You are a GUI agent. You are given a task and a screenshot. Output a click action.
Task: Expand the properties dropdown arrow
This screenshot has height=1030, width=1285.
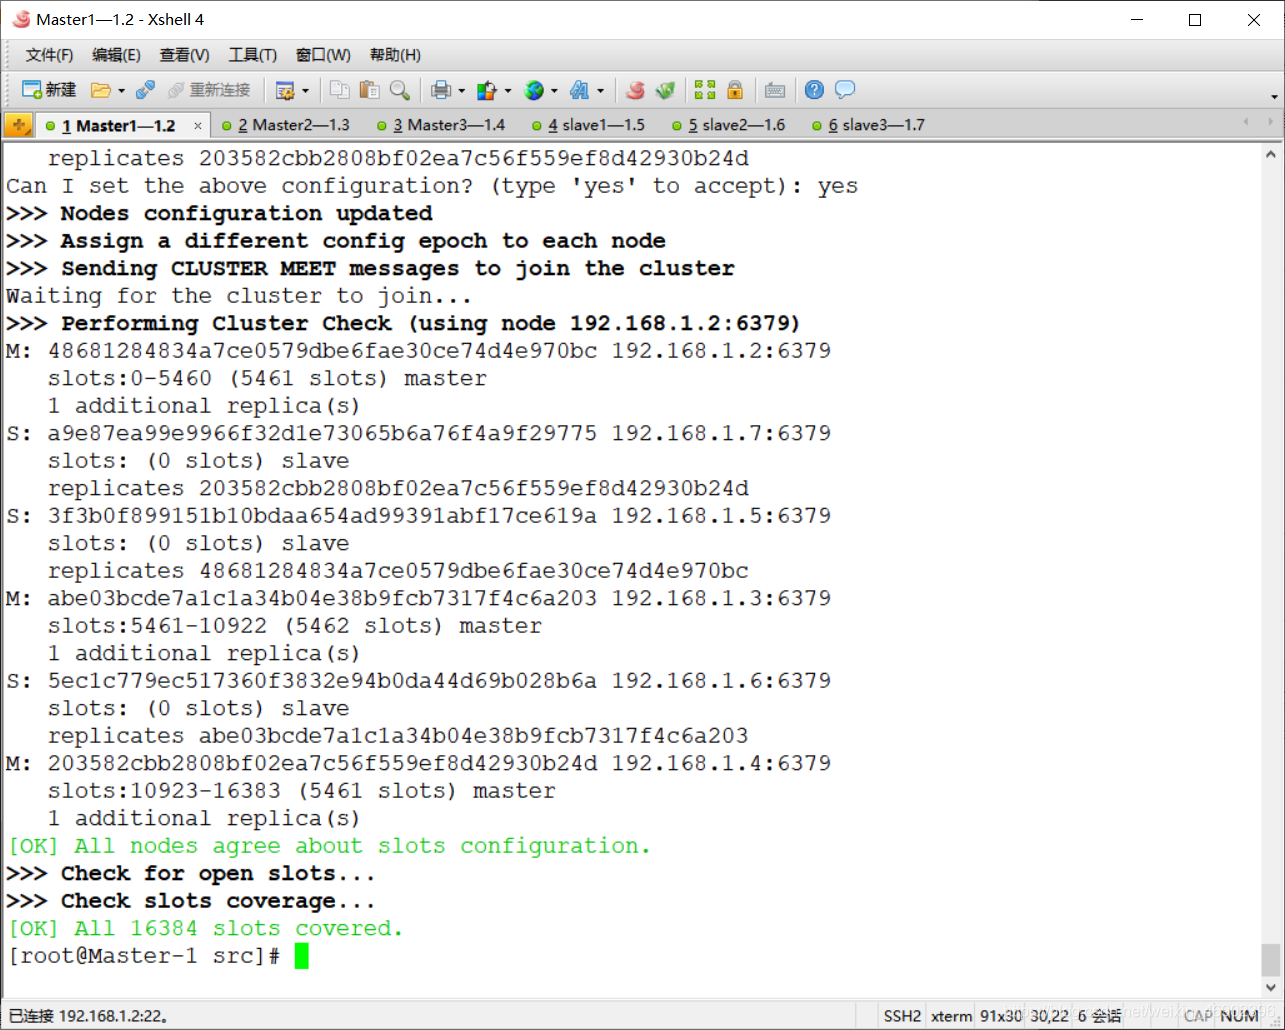tap(305, 91)
